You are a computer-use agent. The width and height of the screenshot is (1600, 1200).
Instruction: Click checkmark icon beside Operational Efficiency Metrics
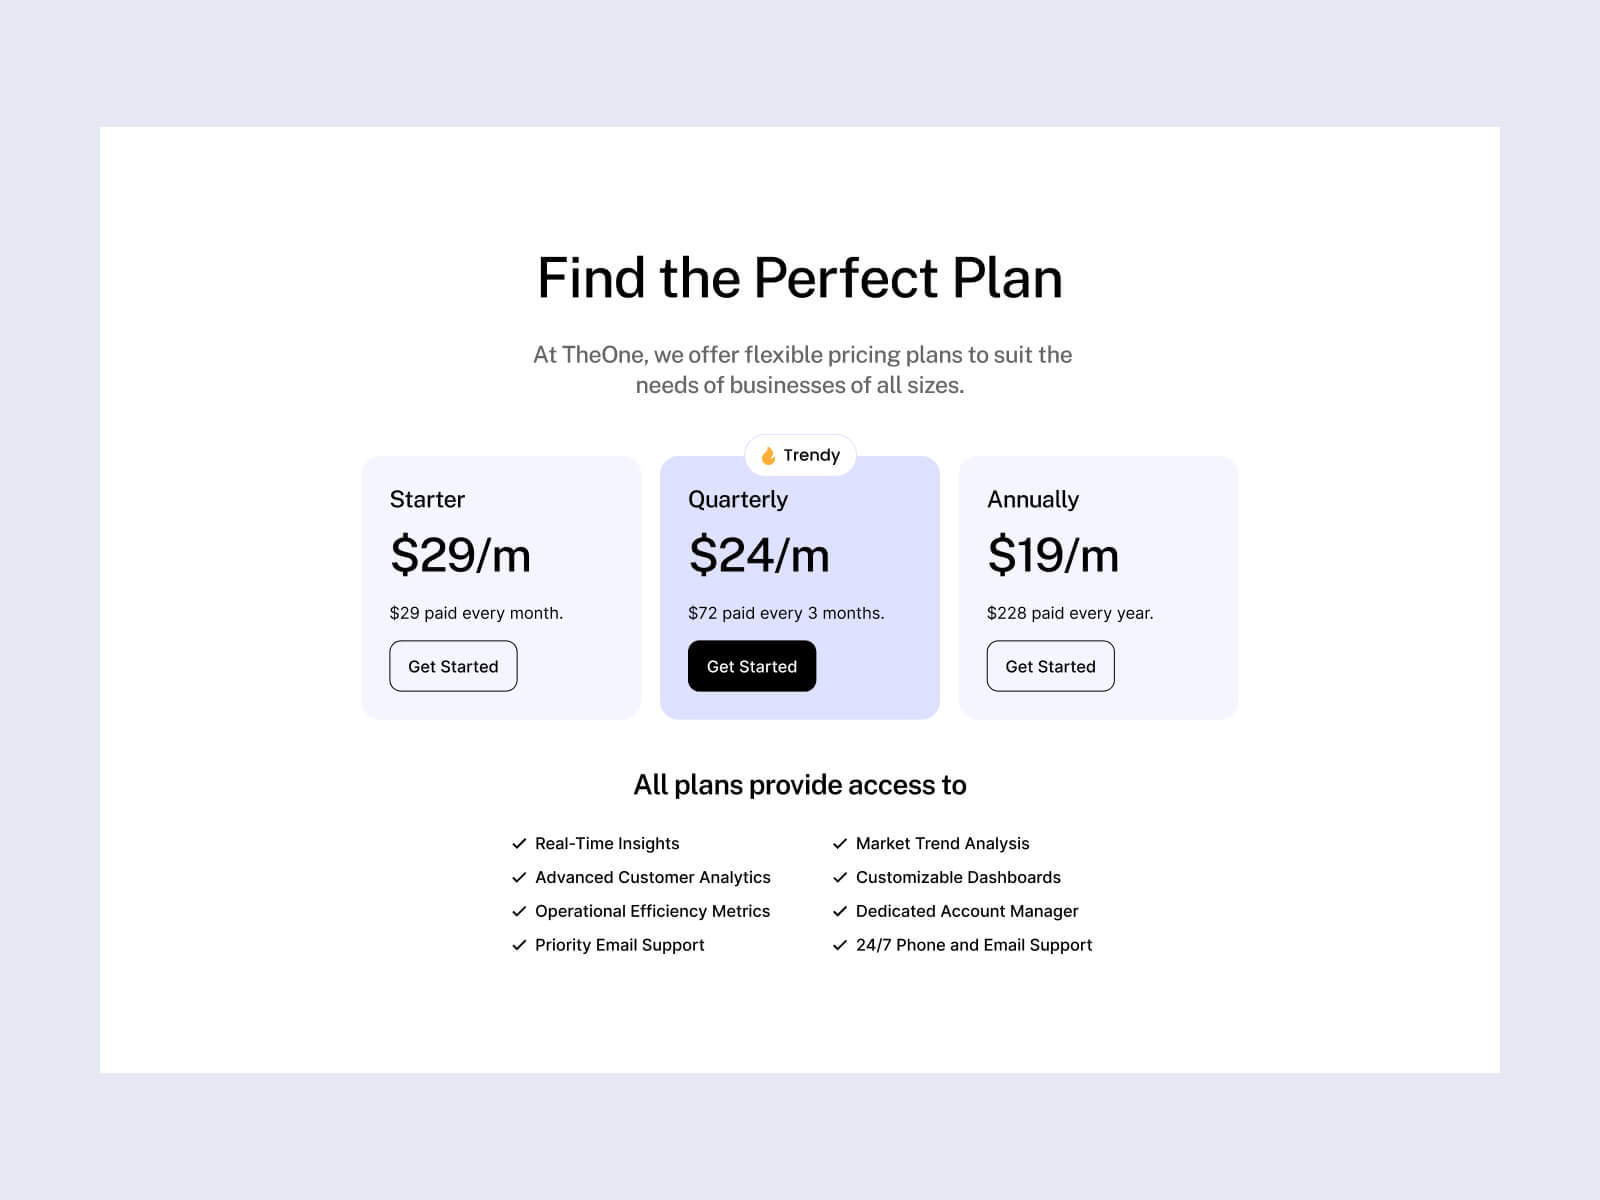519,912
